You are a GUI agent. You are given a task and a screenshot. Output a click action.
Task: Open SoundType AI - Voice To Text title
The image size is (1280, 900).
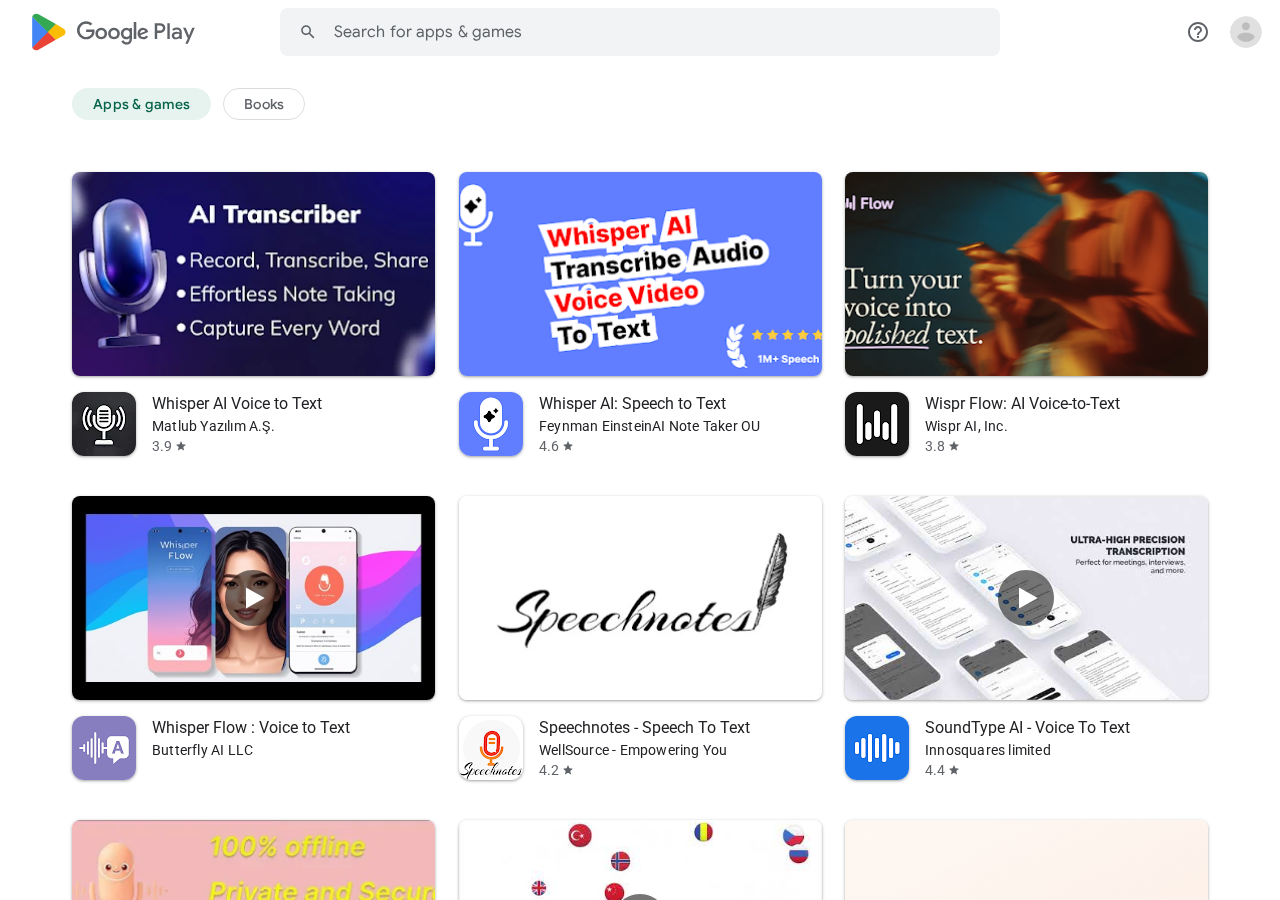click(x=1027, y=728)
